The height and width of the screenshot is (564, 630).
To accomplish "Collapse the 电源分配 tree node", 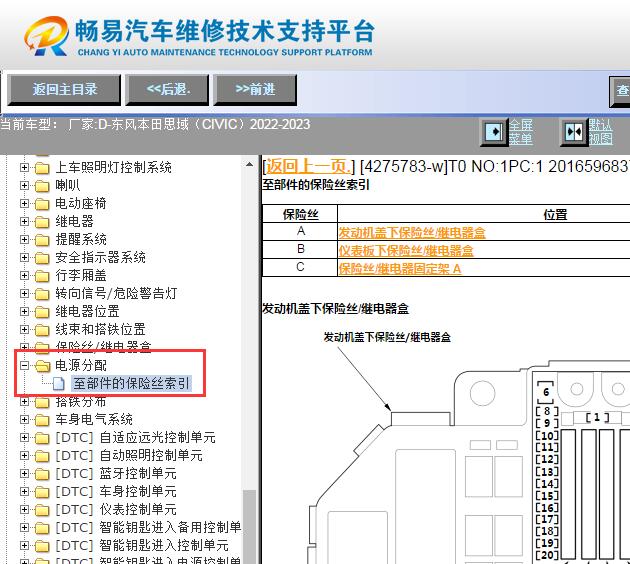I will (x=25, y=366).
